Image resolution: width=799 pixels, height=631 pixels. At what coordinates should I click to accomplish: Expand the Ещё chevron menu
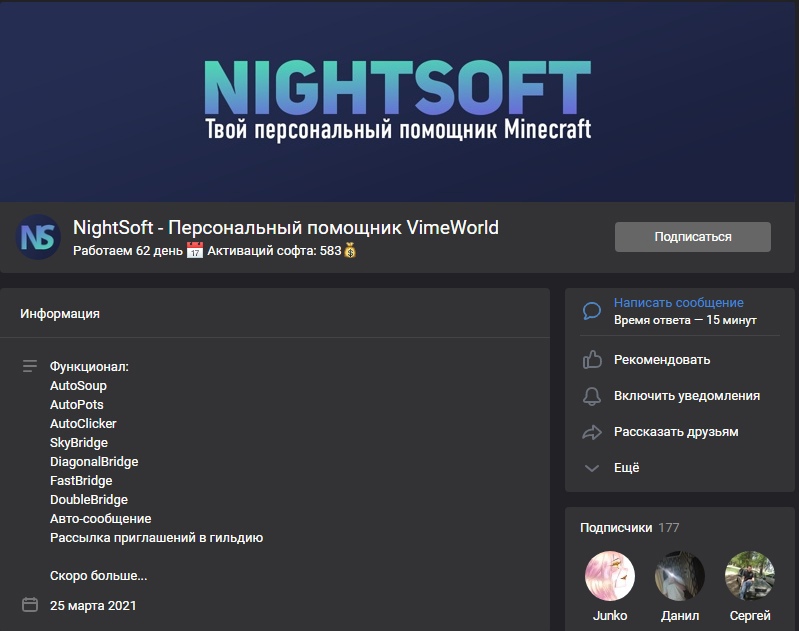[x=592, y=468]
